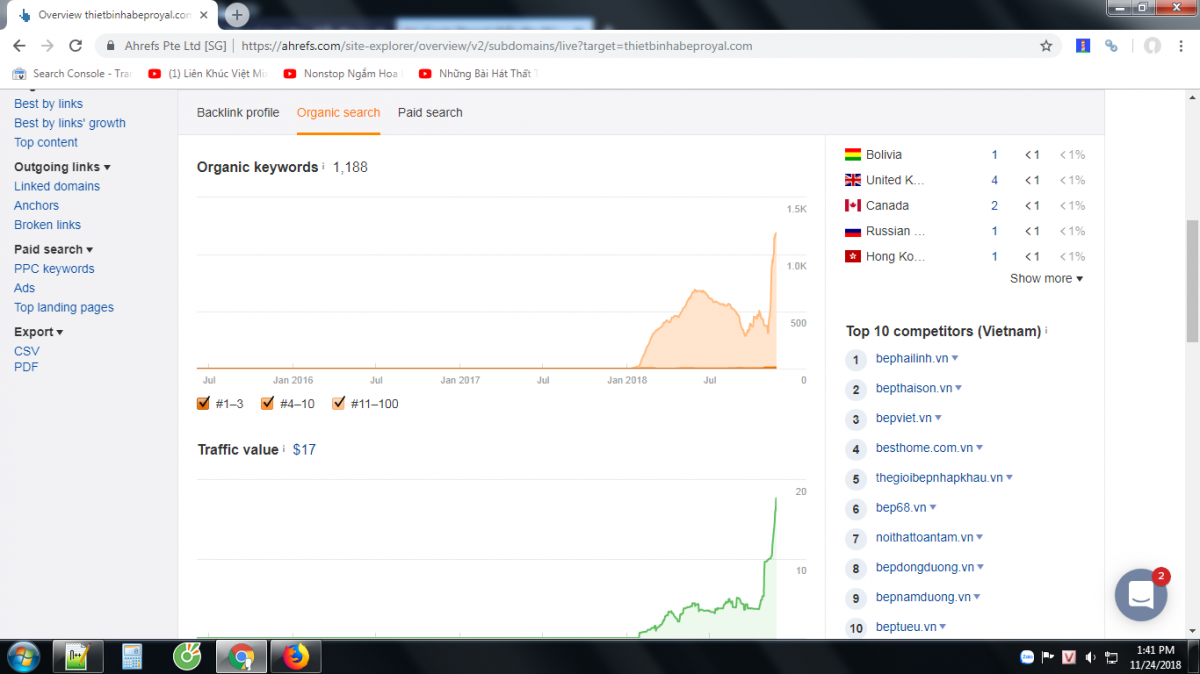Open dropdown arrow next to bepthaison.vn

pyautogui.click(x=959, y=389)
